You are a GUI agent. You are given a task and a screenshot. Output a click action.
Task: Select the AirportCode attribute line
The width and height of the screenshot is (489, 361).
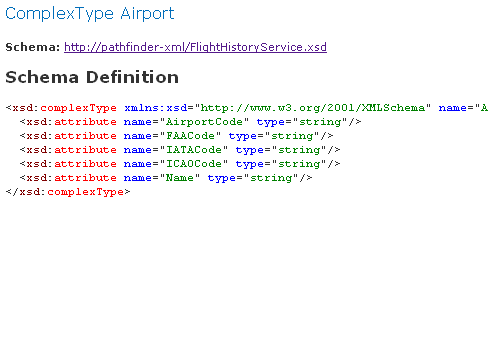pyautogui.click(x=190, y=122)
